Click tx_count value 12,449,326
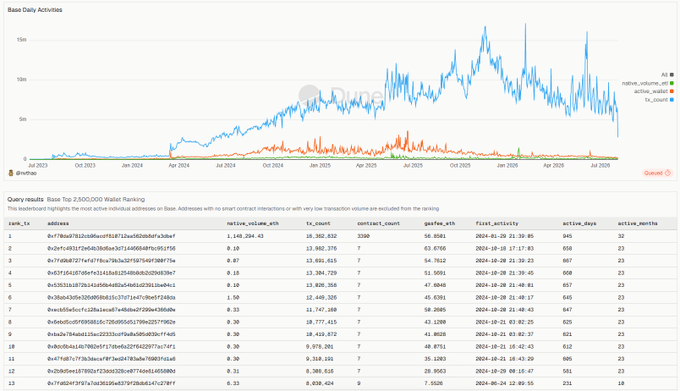The width and height of the screenshot is (680, 391). [321, 297]
